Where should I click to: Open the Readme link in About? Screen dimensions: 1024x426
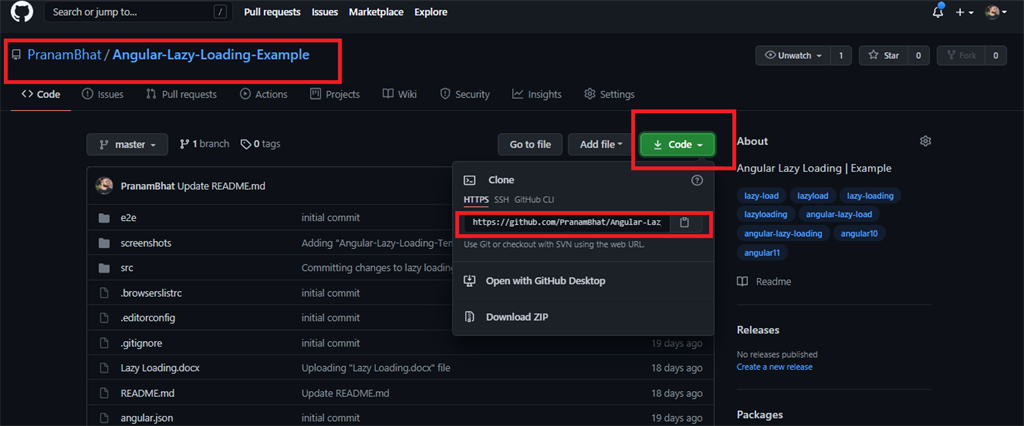[764, 282]
